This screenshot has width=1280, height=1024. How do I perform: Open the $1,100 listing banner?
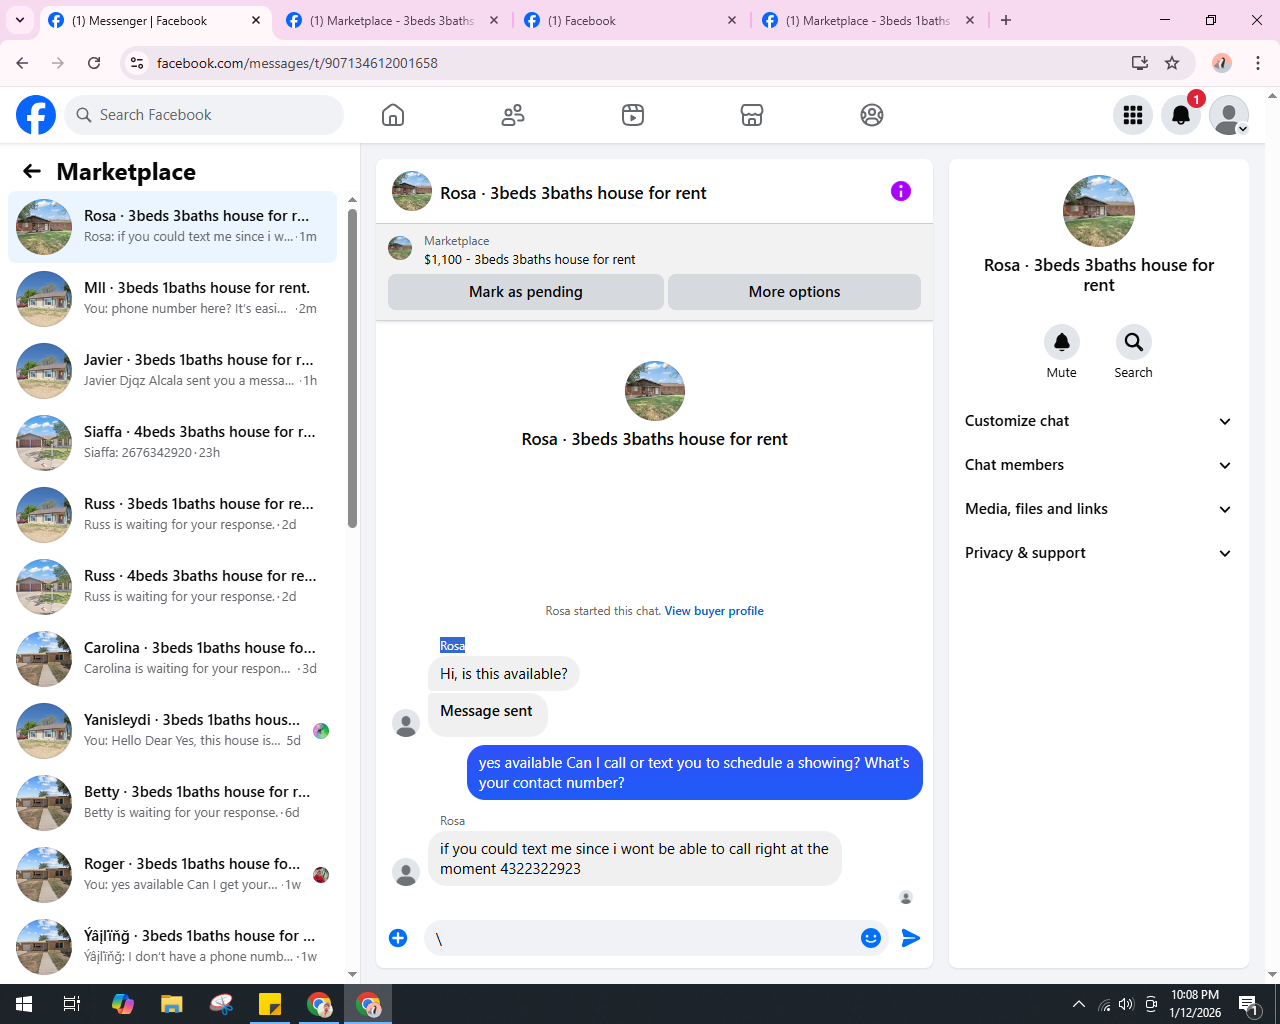tap(654, 250)
